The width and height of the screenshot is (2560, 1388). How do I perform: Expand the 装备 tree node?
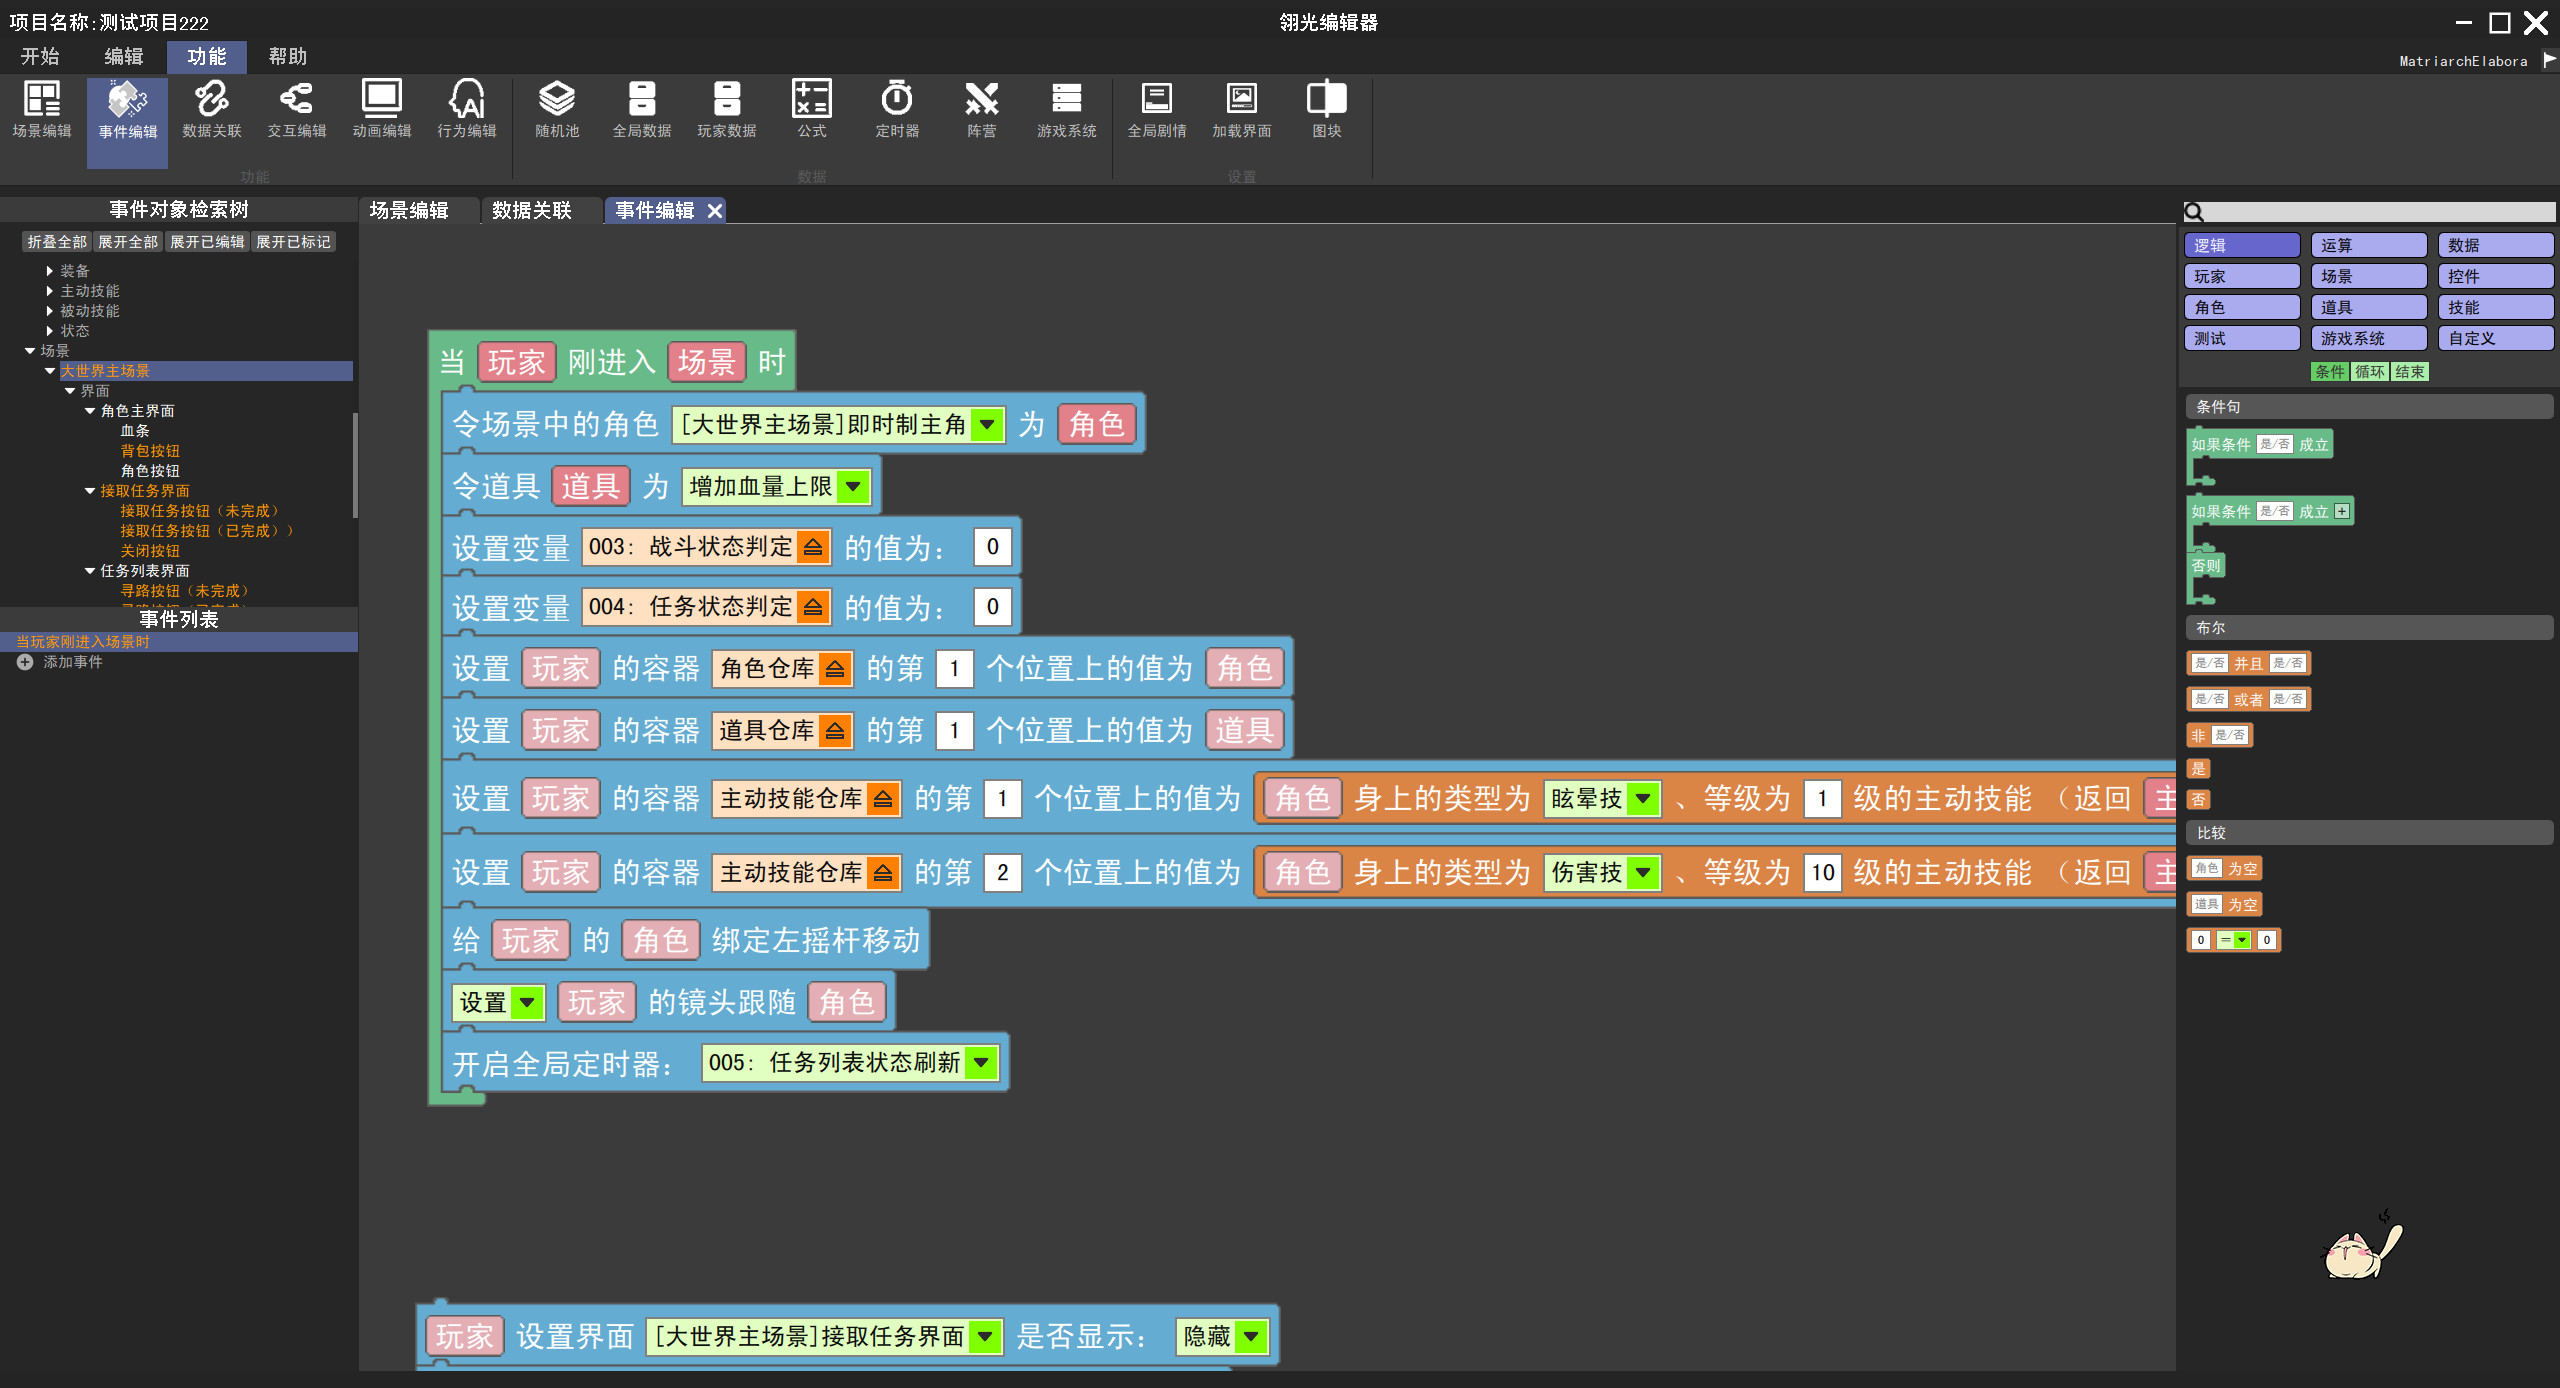(x=74, y=270)
